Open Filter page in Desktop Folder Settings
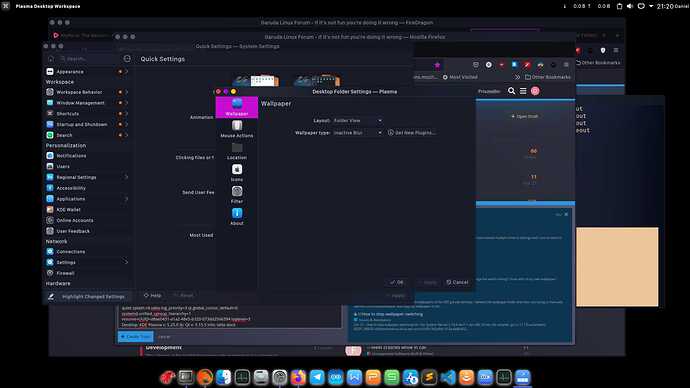This screenshot has width=690, height=388. (x=237, y=195)
